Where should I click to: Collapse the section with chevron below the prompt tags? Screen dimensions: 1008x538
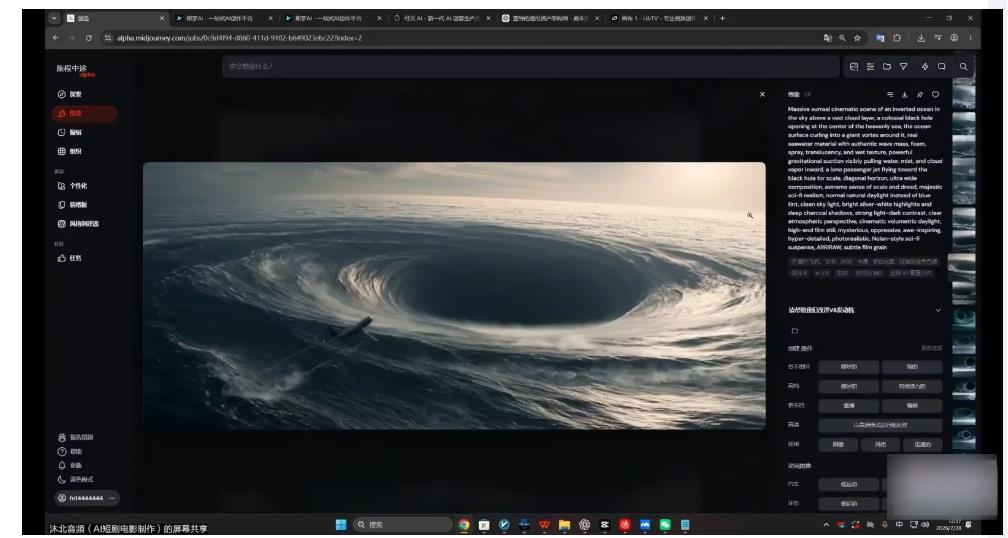(938, 310)
